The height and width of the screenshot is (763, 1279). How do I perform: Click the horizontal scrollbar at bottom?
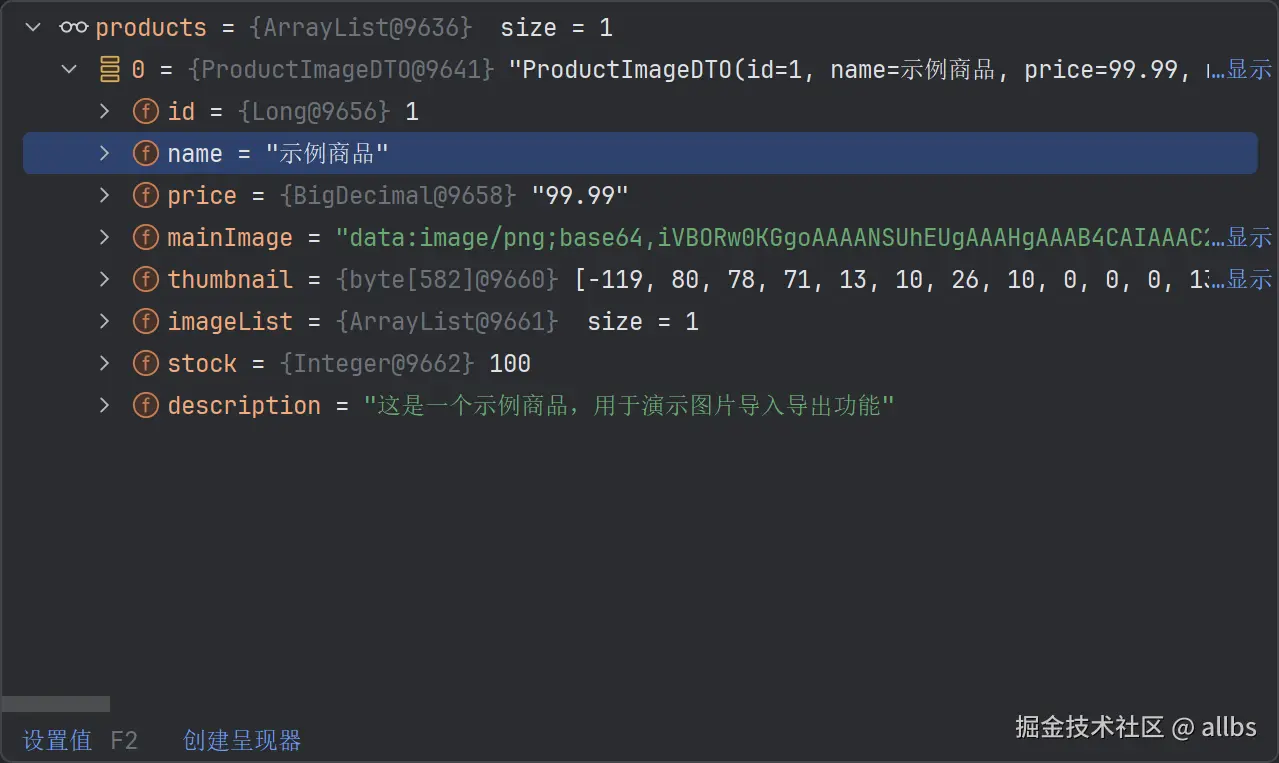[55, 703]
